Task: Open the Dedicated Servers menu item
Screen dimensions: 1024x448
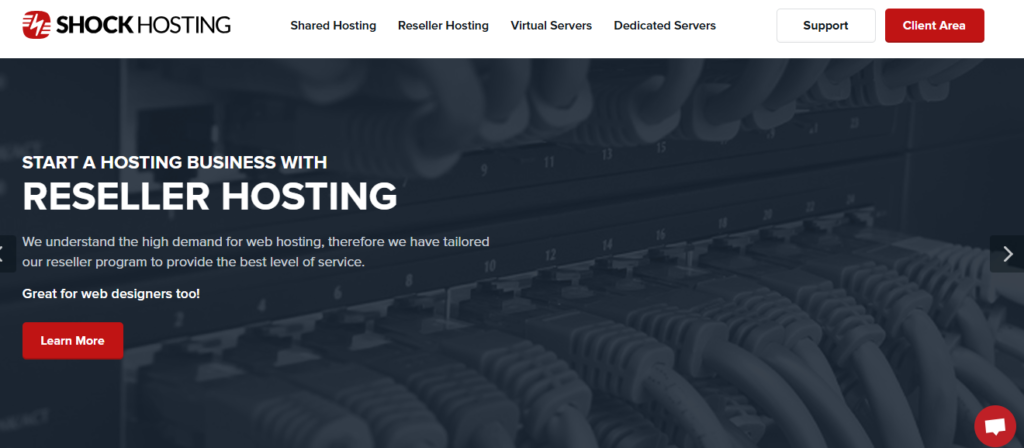Action: click(665, 26)
